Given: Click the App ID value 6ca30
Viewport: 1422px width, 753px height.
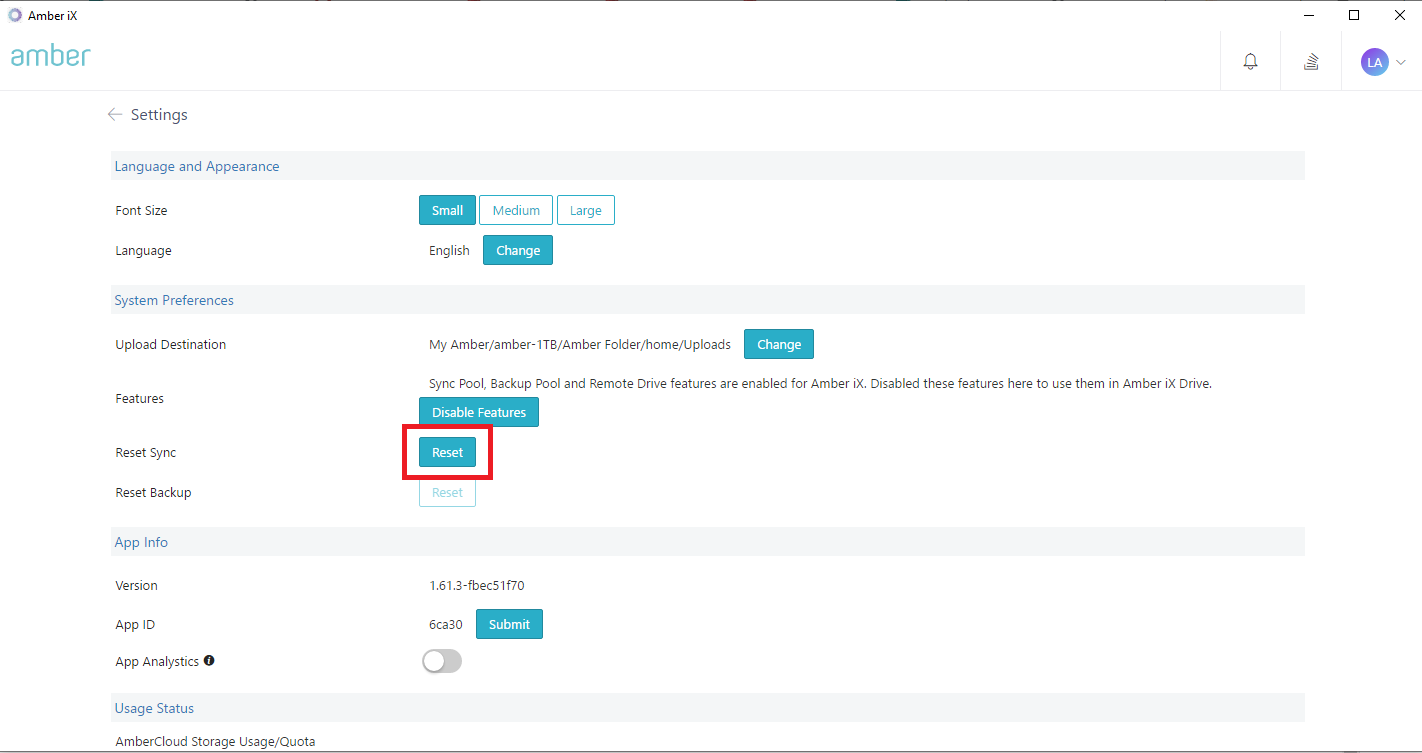Looking at the screenshot, I should click(446, 624).
